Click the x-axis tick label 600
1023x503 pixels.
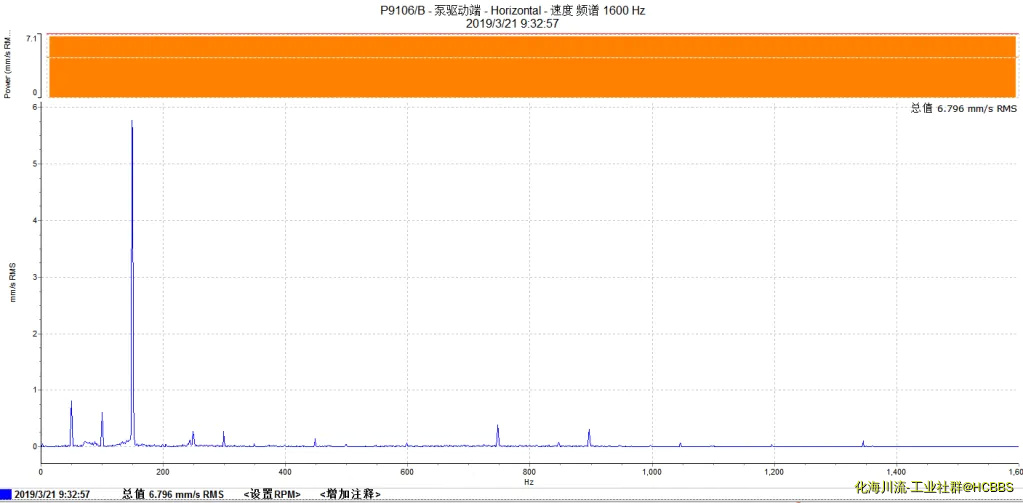tap(407, 471)
